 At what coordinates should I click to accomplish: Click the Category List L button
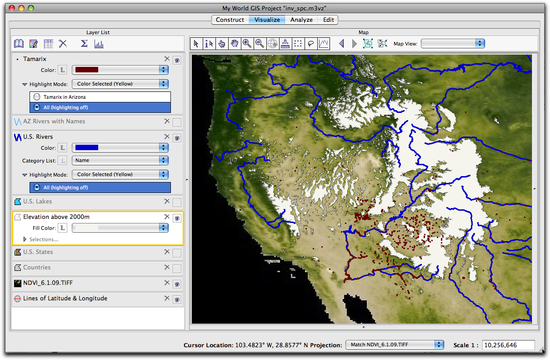62,160
